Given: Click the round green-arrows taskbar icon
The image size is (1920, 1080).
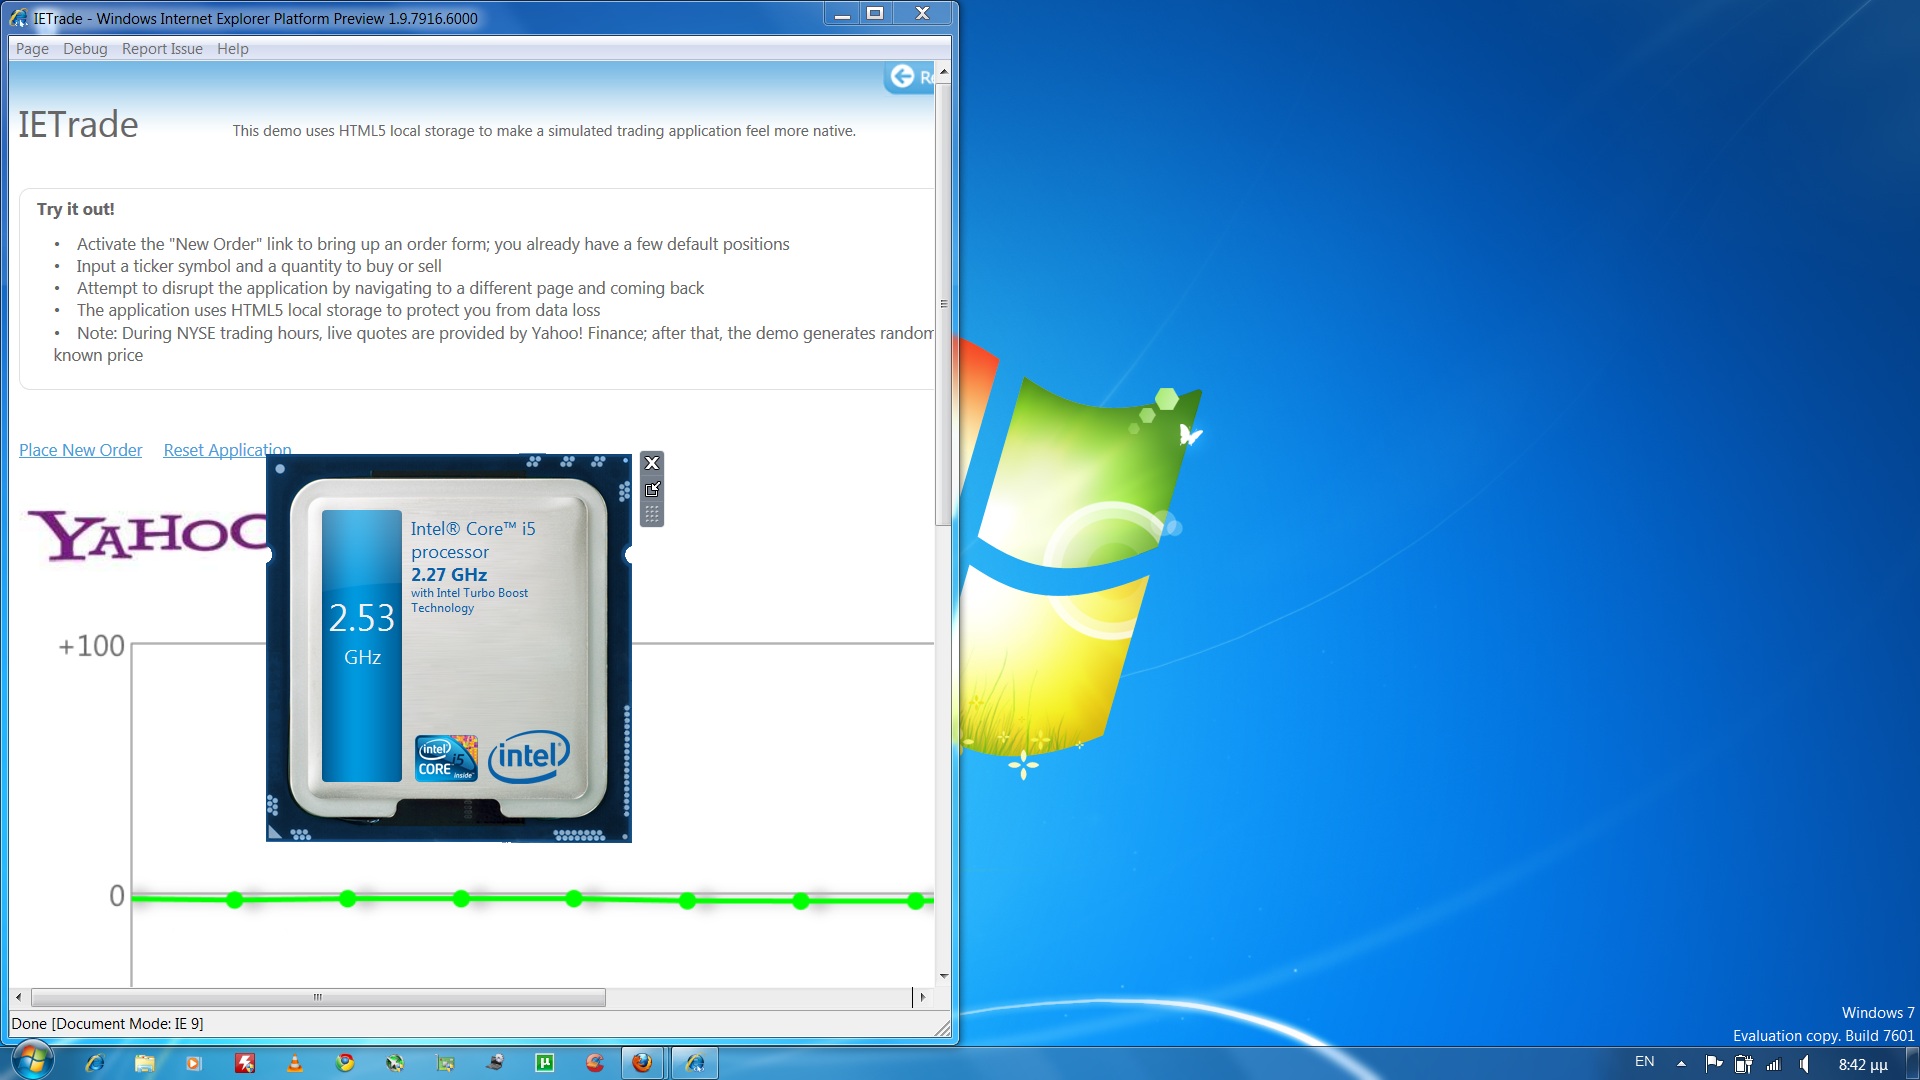Looking at the screenshot, I should click(395, 1063).
